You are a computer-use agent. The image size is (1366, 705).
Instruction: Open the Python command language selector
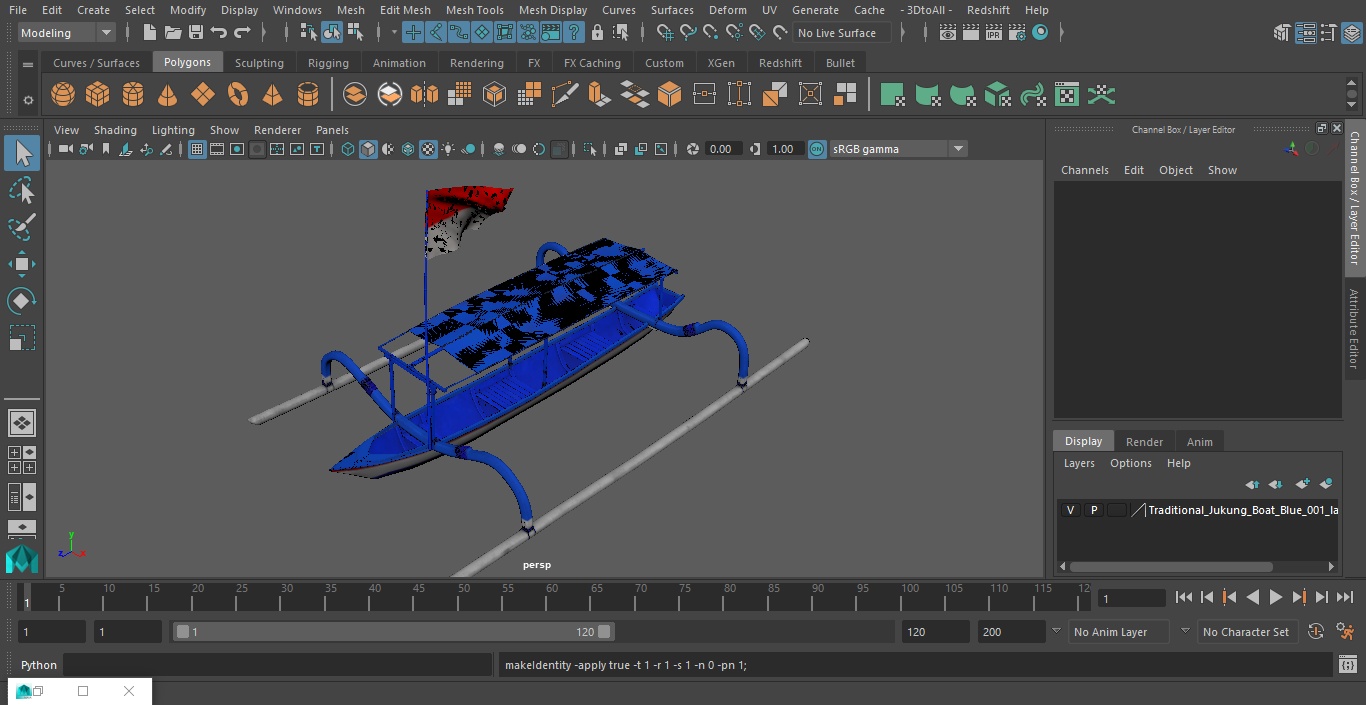[x=39, y=665]
